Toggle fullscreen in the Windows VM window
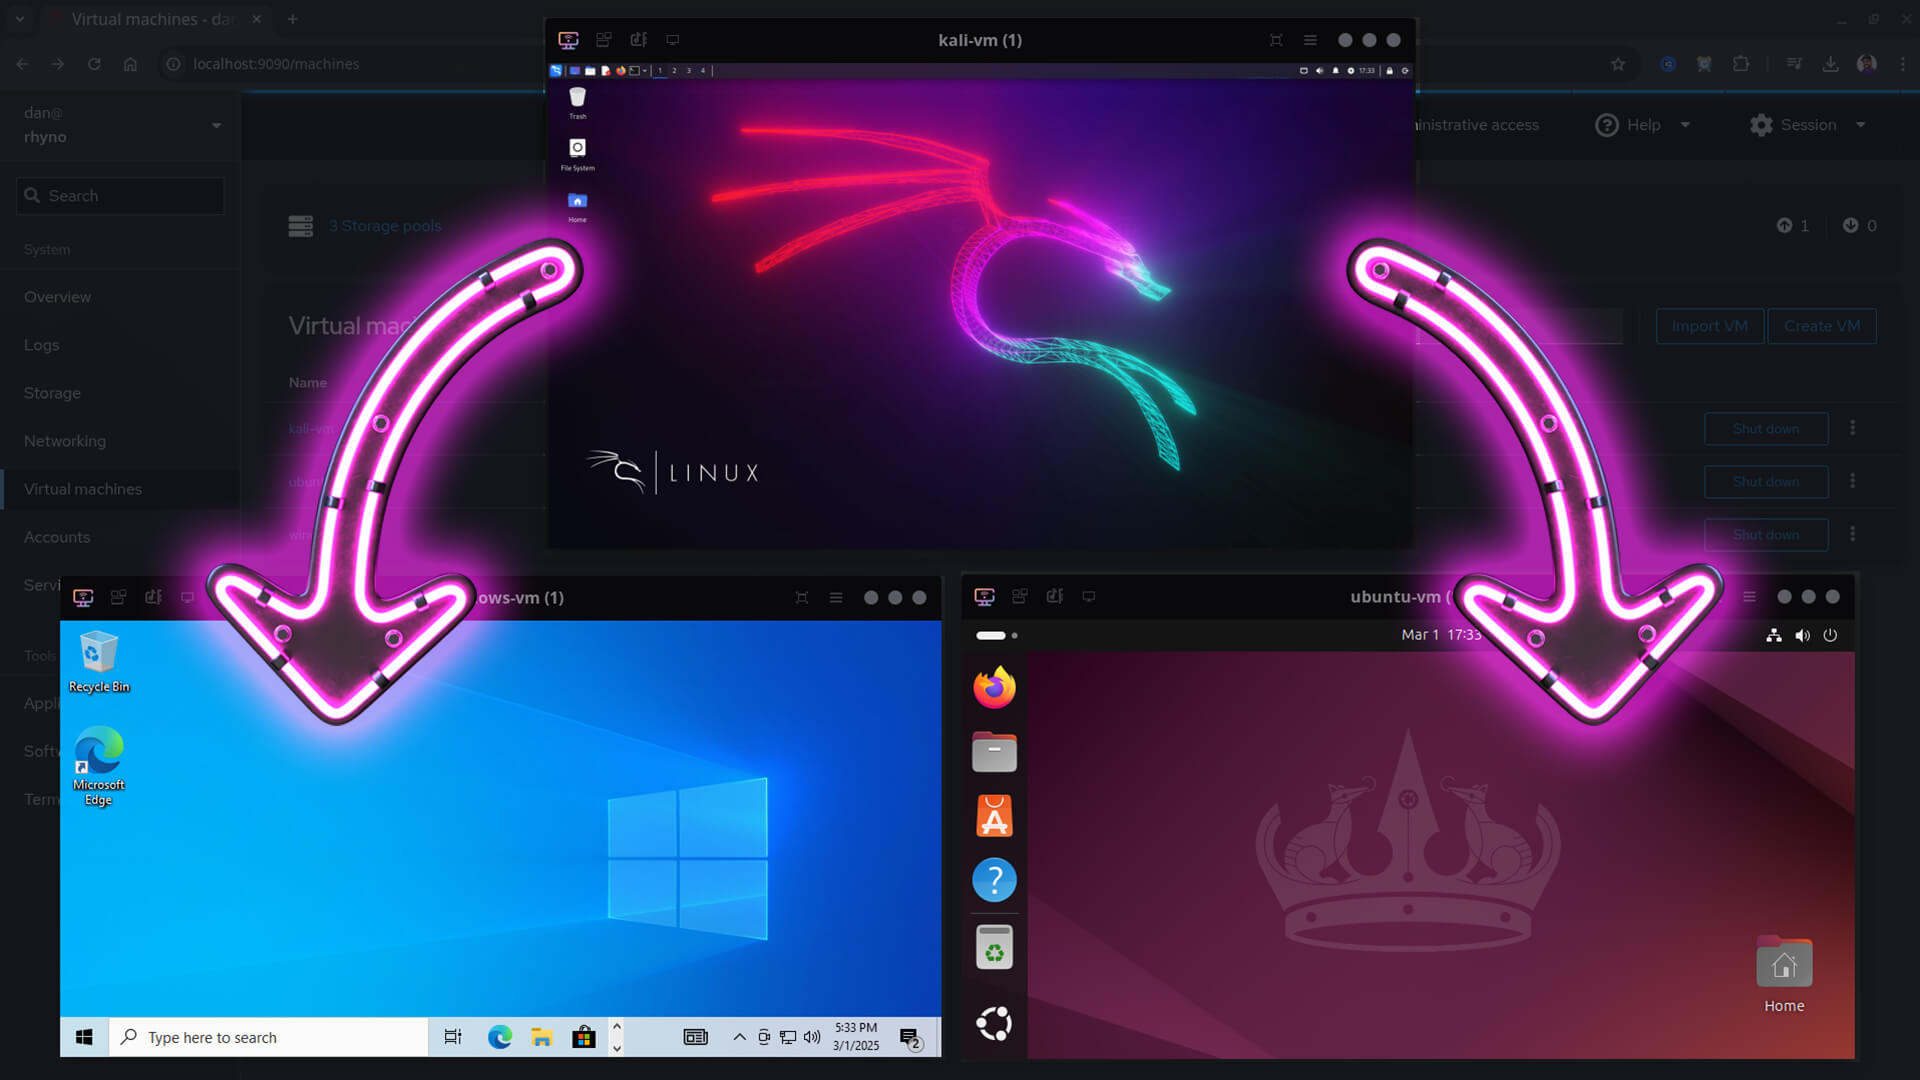 [x=802, y=597]
